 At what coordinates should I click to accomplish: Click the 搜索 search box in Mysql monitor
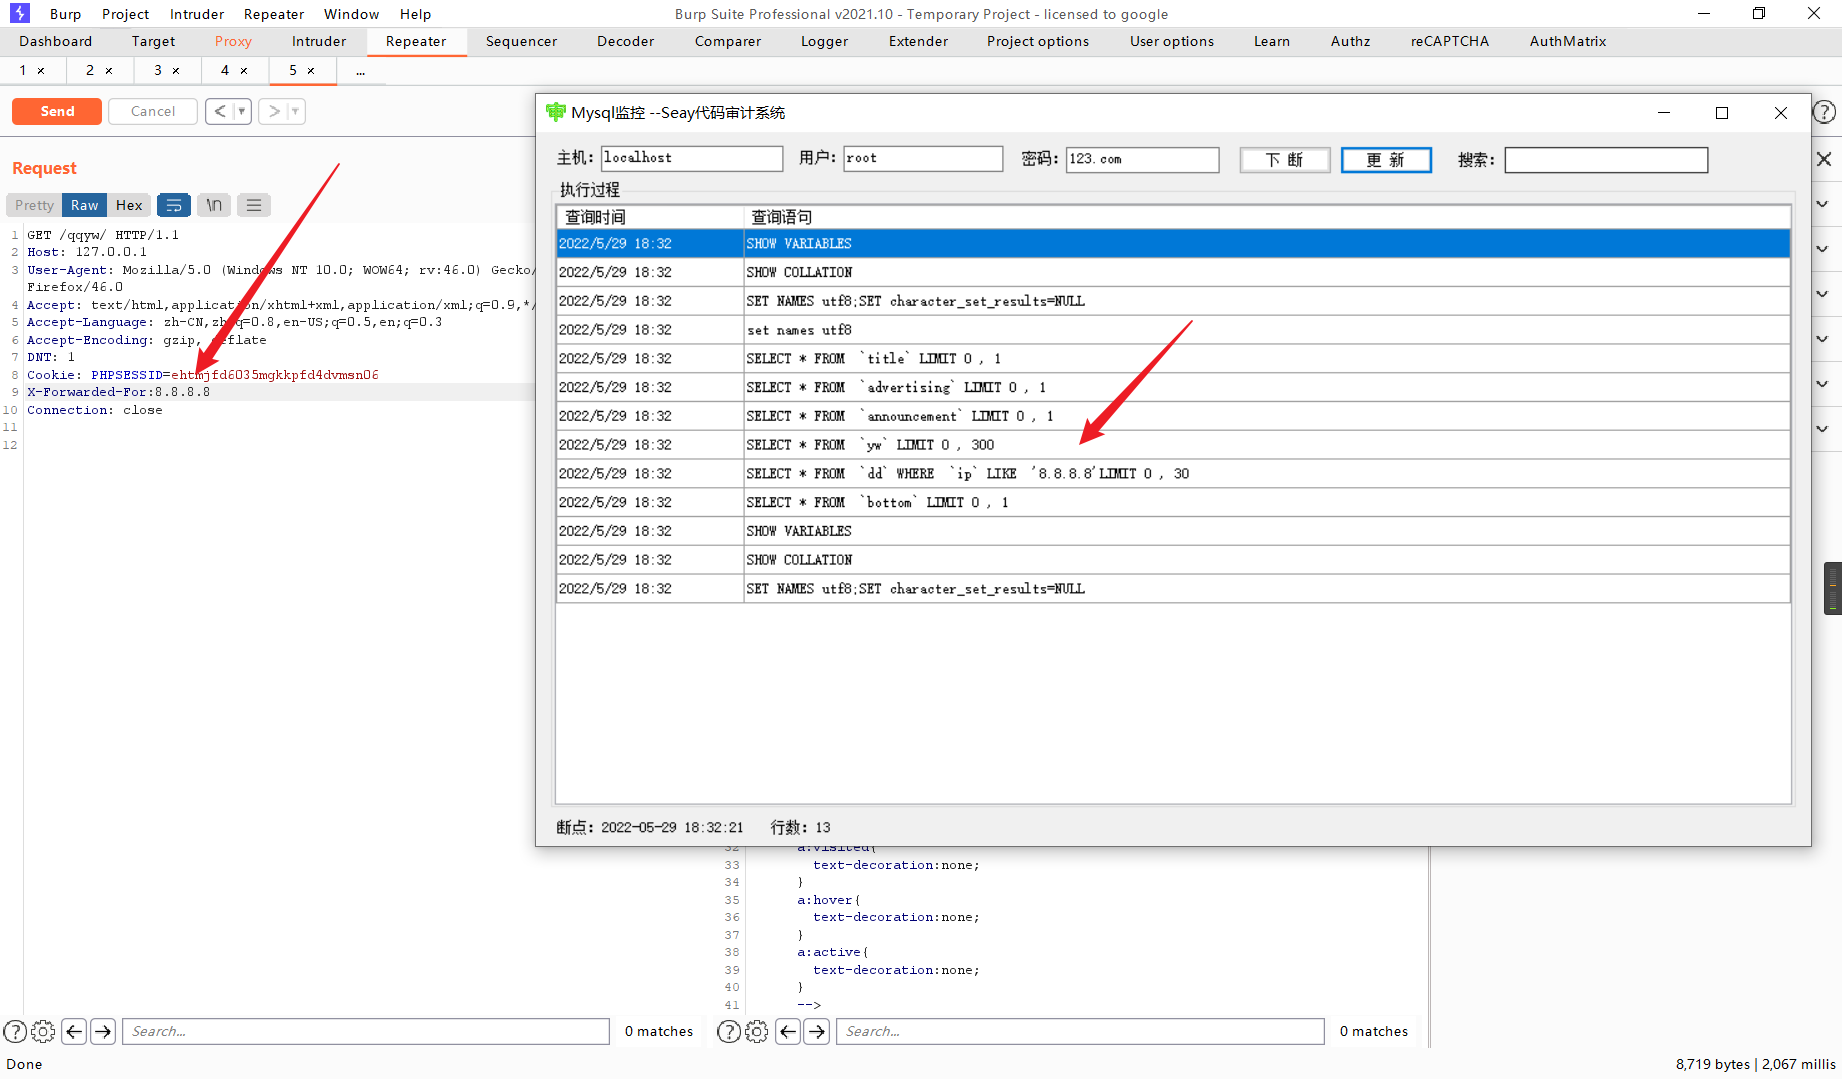pos(1606,160)
